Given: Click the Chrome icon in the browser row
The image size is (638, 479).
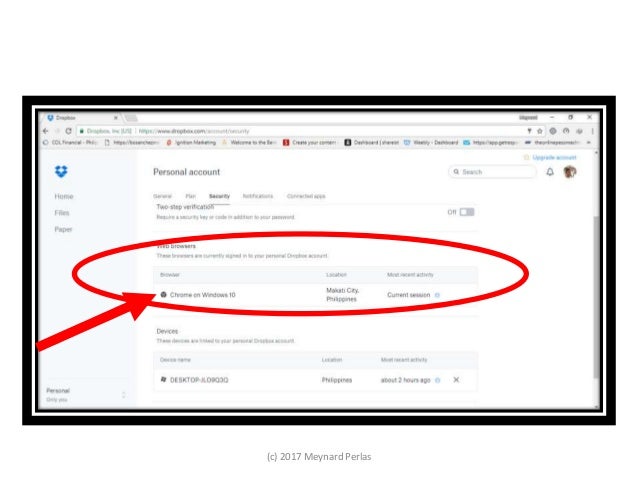Looking at the screenshot, I should (x=164, y=294).
